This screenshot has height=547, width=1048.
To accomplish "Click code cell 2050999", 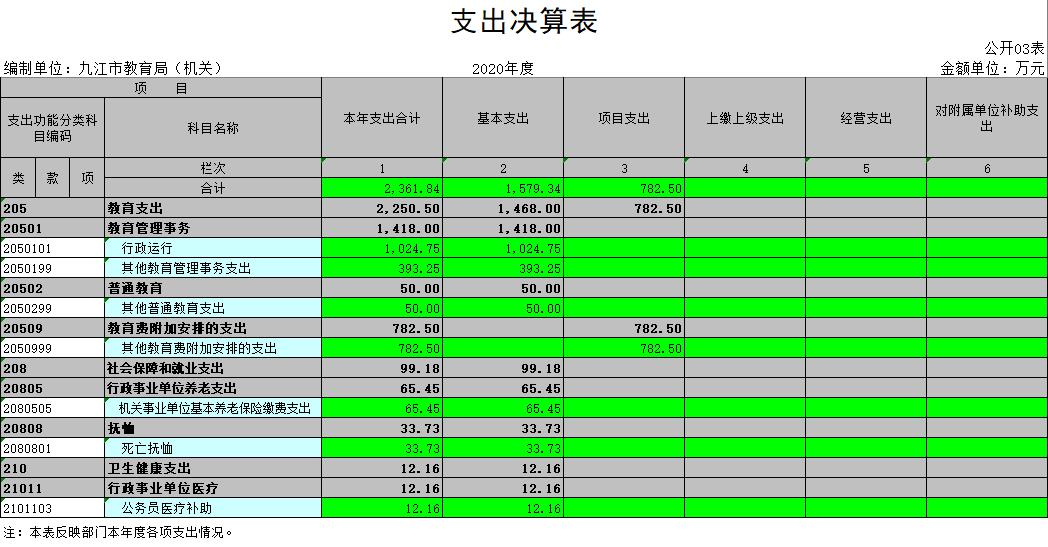I will tap(52, 348).
